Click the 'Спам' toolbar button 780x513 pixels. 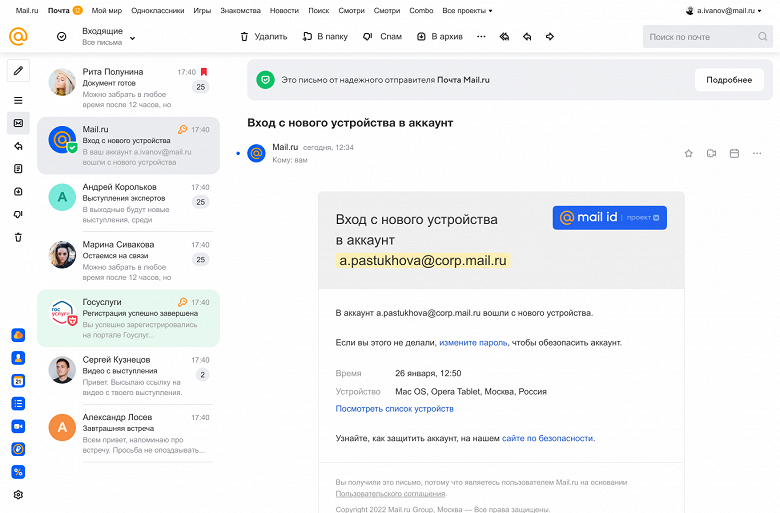(x=382, y=37)
